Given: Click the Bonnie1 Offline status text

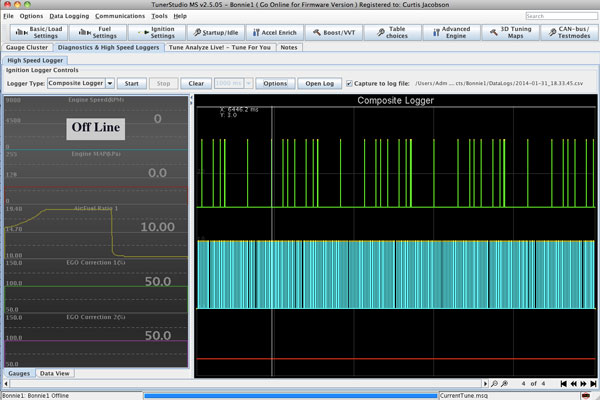Looking at the screenshot, I should [x=35, y=396].
